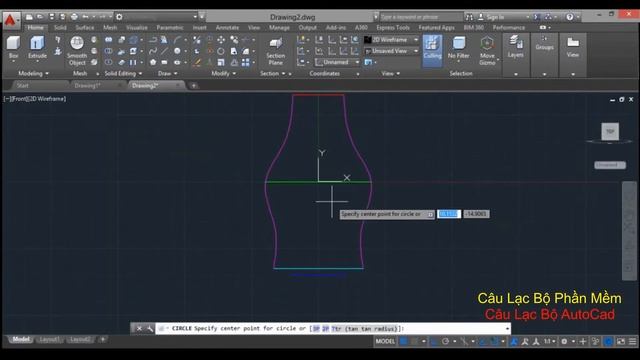Click the Open file icon in Quick Access toolbar
The height and width of the screenshot is (360, 640).
tap(40, 17)
